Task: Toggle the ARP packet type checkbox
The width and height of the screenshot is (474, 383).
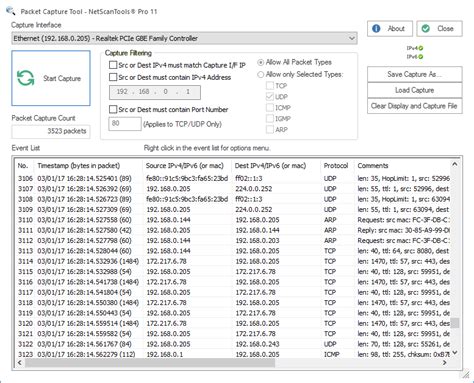Action: 270,129
